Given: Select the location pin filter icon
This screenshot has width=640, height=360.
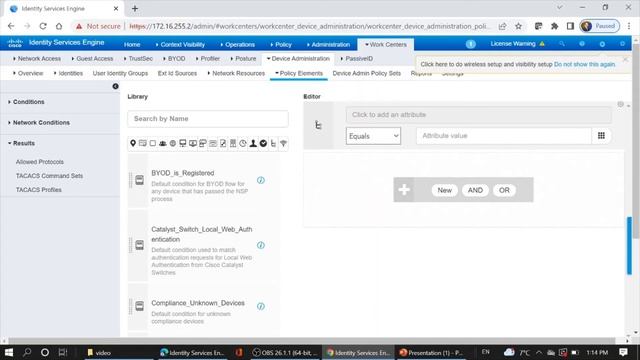Looking at the screenshot, I should (133, 143).
